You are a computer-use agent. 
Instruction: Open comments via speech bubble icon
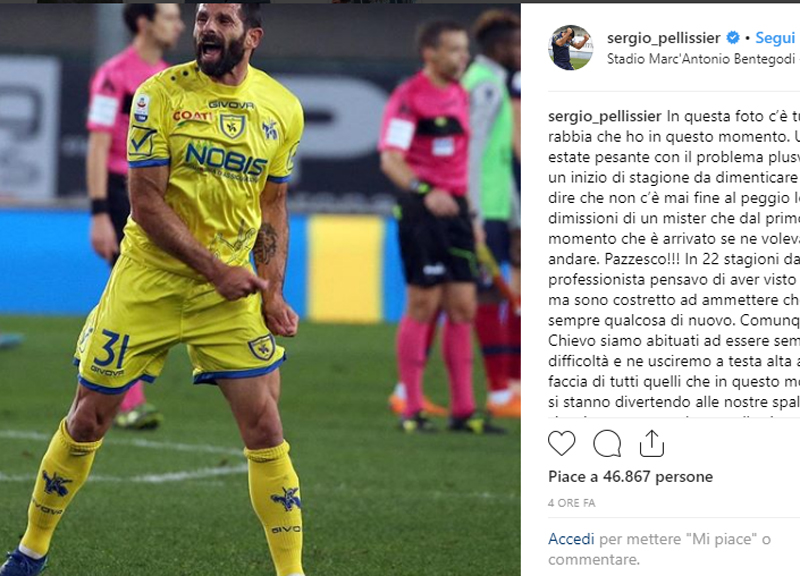point(607,443)
